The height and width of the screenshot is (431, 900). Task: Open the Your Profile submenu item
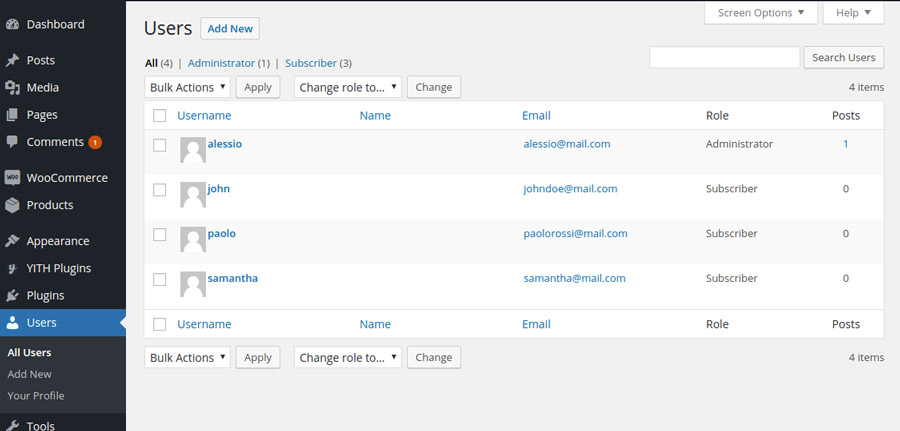coord(35,396)
